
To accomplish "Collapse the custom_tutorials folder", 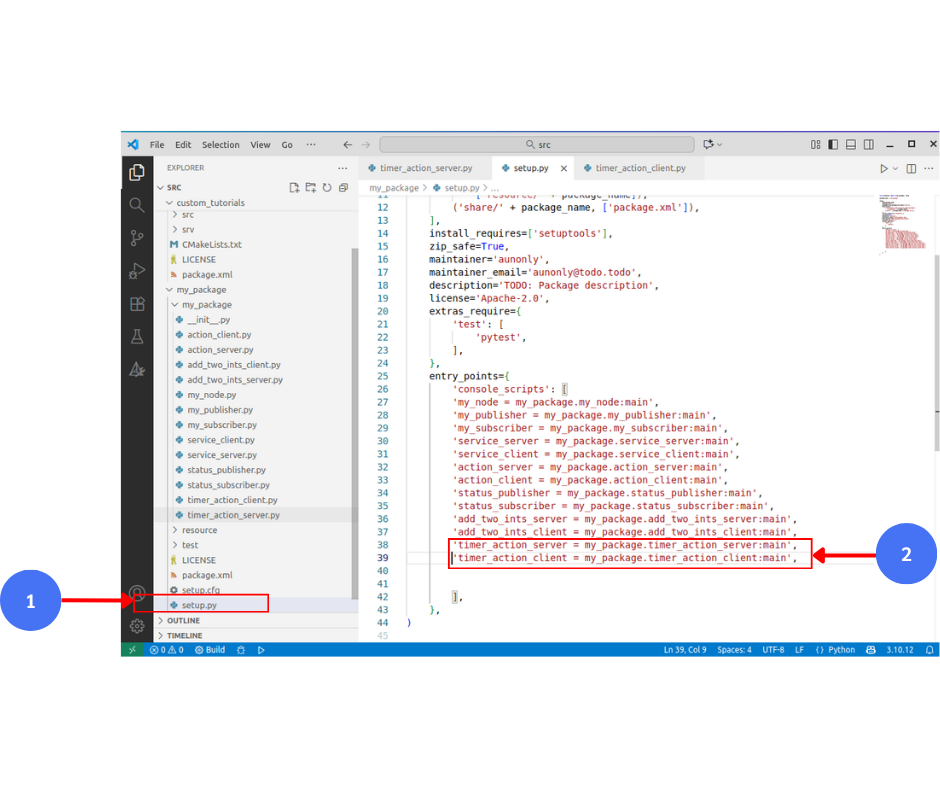I will tap(210, 203).
